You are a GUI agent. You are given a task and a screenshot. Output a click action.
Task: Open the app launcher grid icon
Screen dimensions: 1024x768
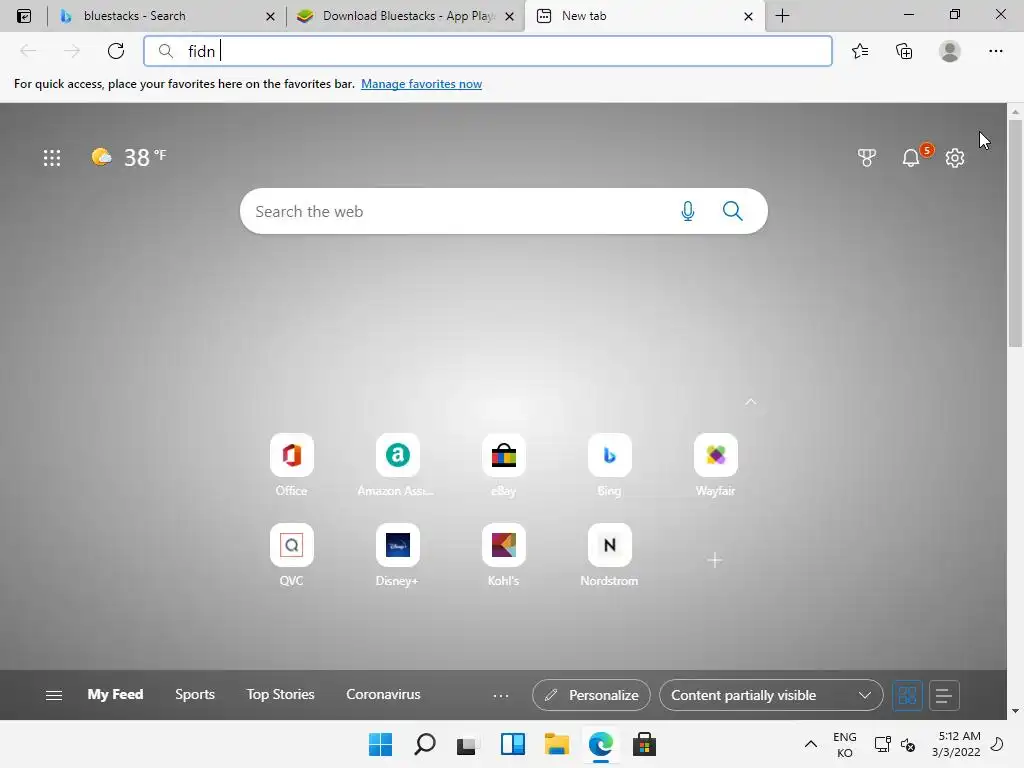pos(52,157)
